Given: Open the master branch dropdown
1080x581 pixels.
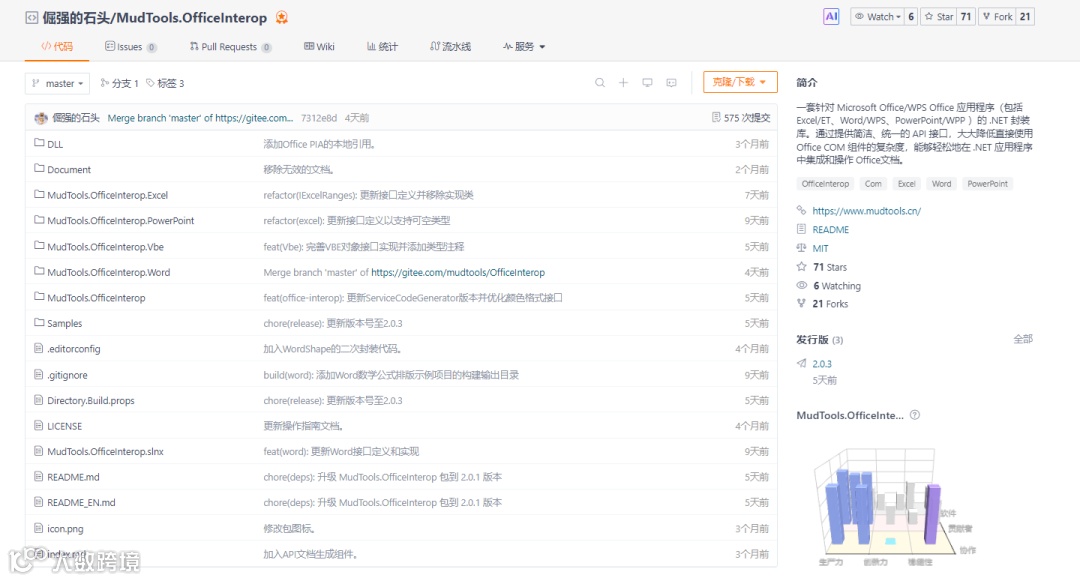Looking at the screenshot, I should (58, 83).
